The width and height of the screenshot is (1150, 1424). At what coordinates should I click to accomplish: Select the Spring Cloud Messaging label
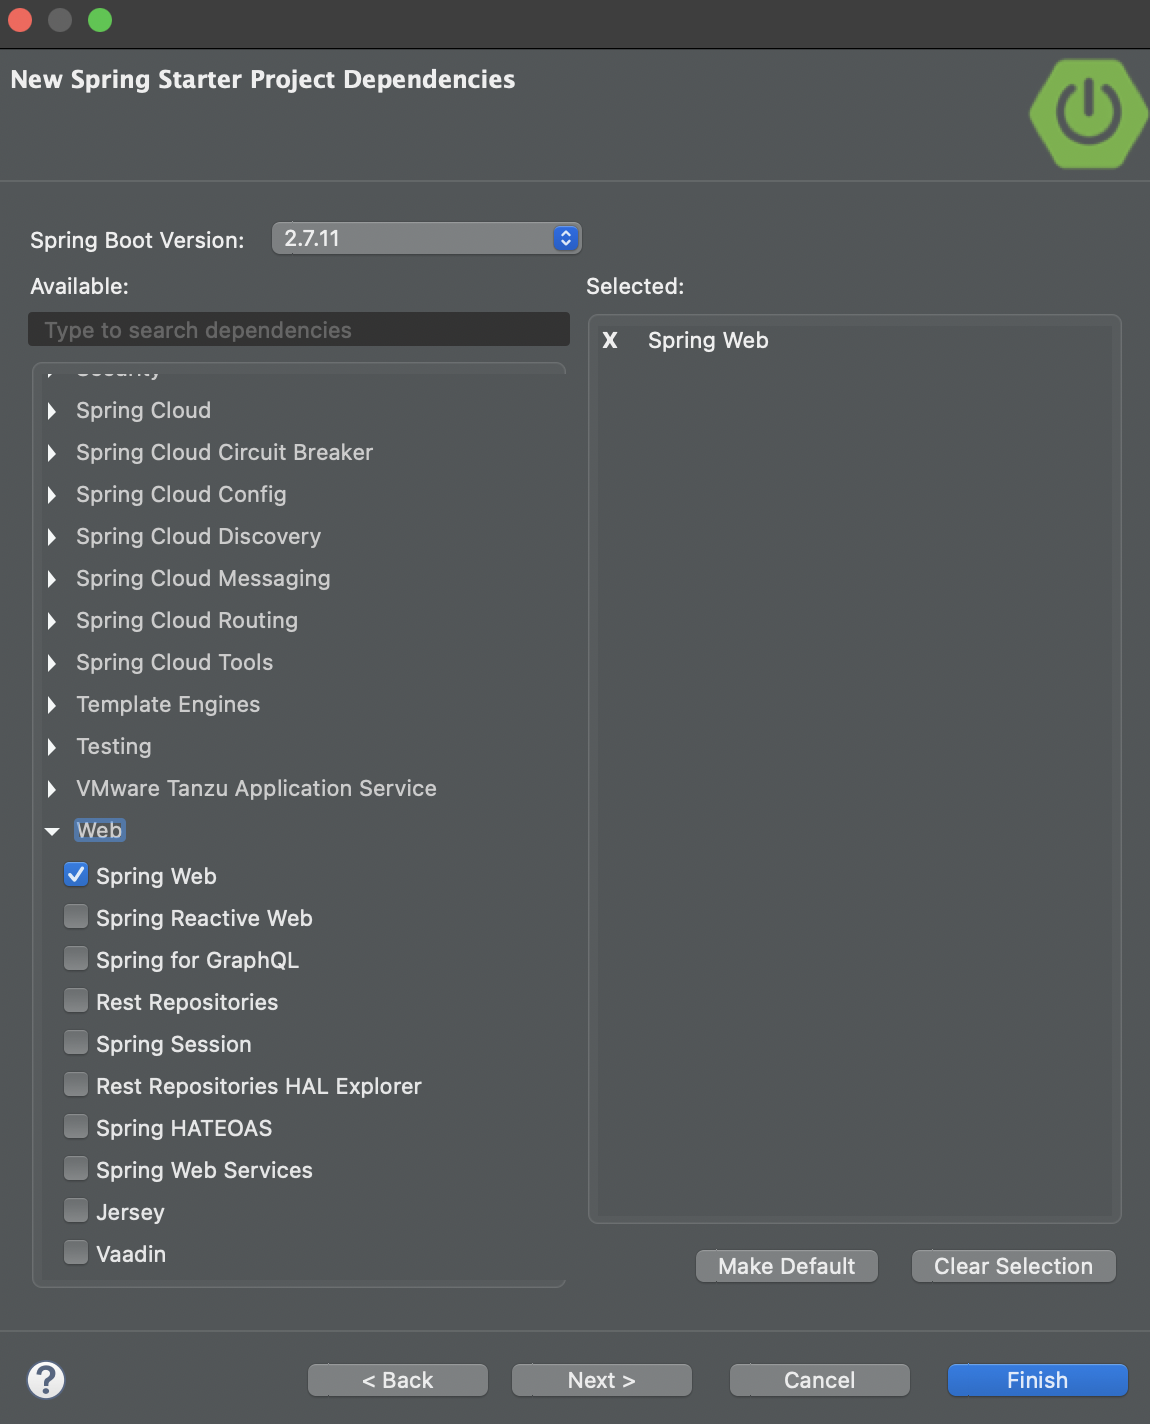[203, 578]
